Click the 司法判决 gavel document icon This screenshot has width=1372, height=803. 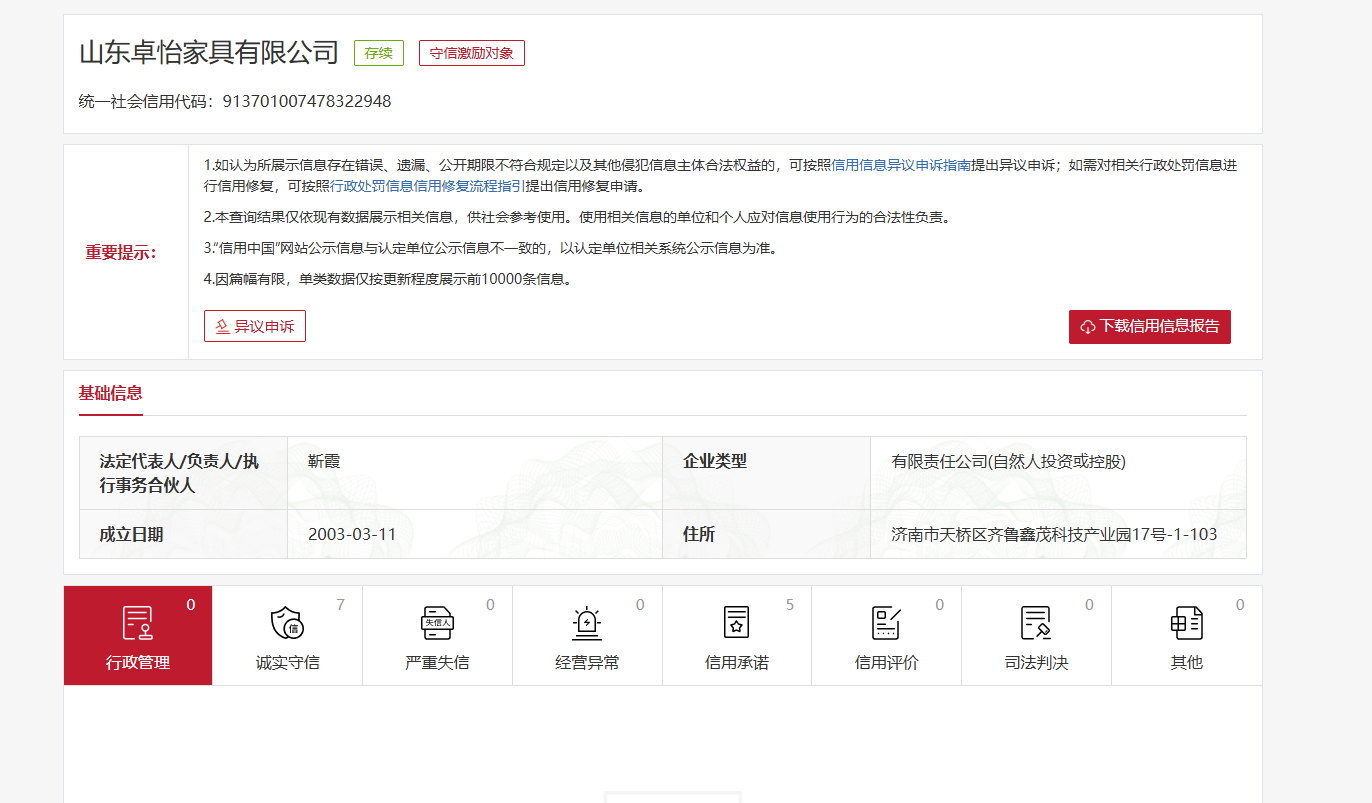[x=1036, y=622]
